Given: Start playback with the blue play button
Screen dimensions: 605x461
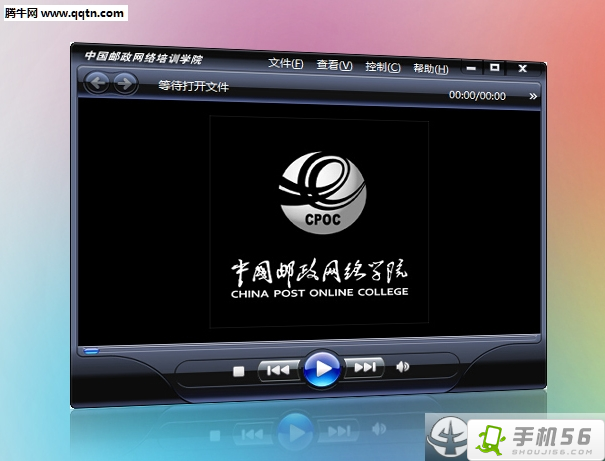Looking at the screenshot, I should [322, 368].
